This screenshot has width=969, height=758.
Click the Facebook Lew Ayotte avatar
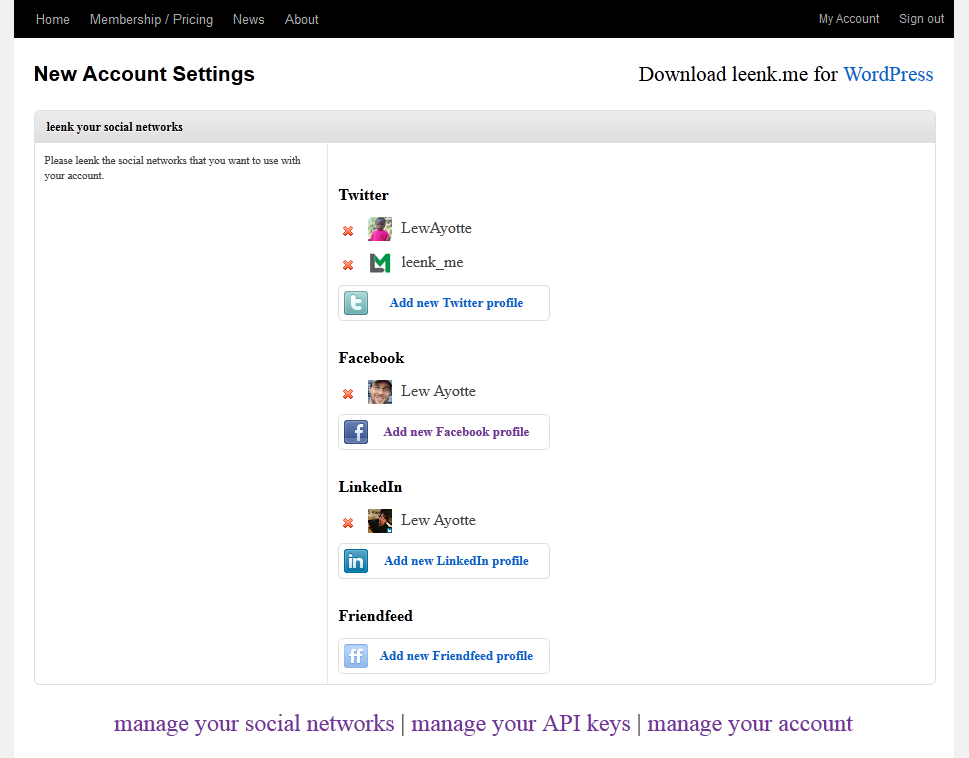pyautogui.click(x=379, y=392)
